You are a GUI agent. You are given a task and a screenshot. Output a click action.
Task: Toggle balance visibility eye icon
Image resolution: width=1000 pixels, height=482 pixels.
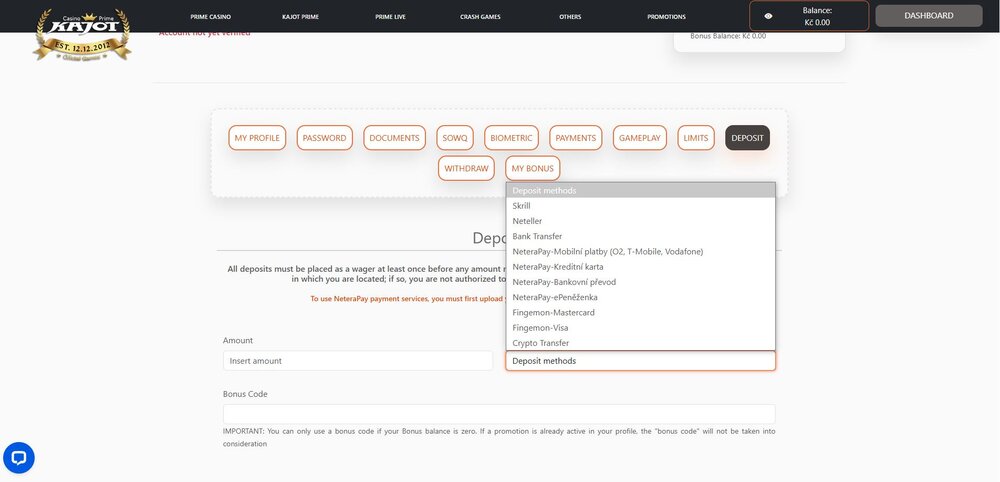tap(768, 16)
